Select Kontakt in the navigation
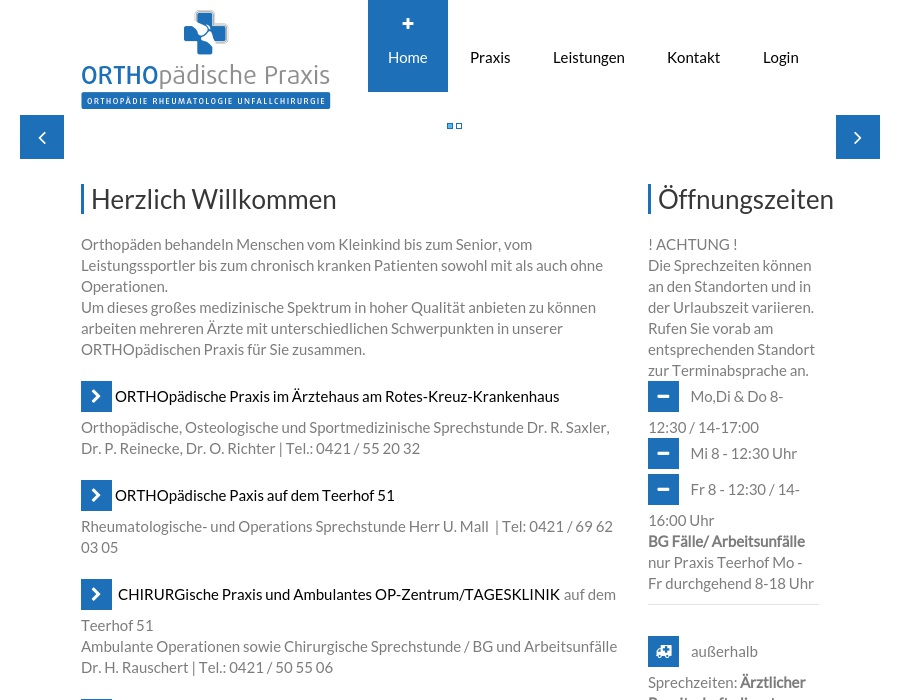This screenshot has height=700, width=900. coord(693,57)
